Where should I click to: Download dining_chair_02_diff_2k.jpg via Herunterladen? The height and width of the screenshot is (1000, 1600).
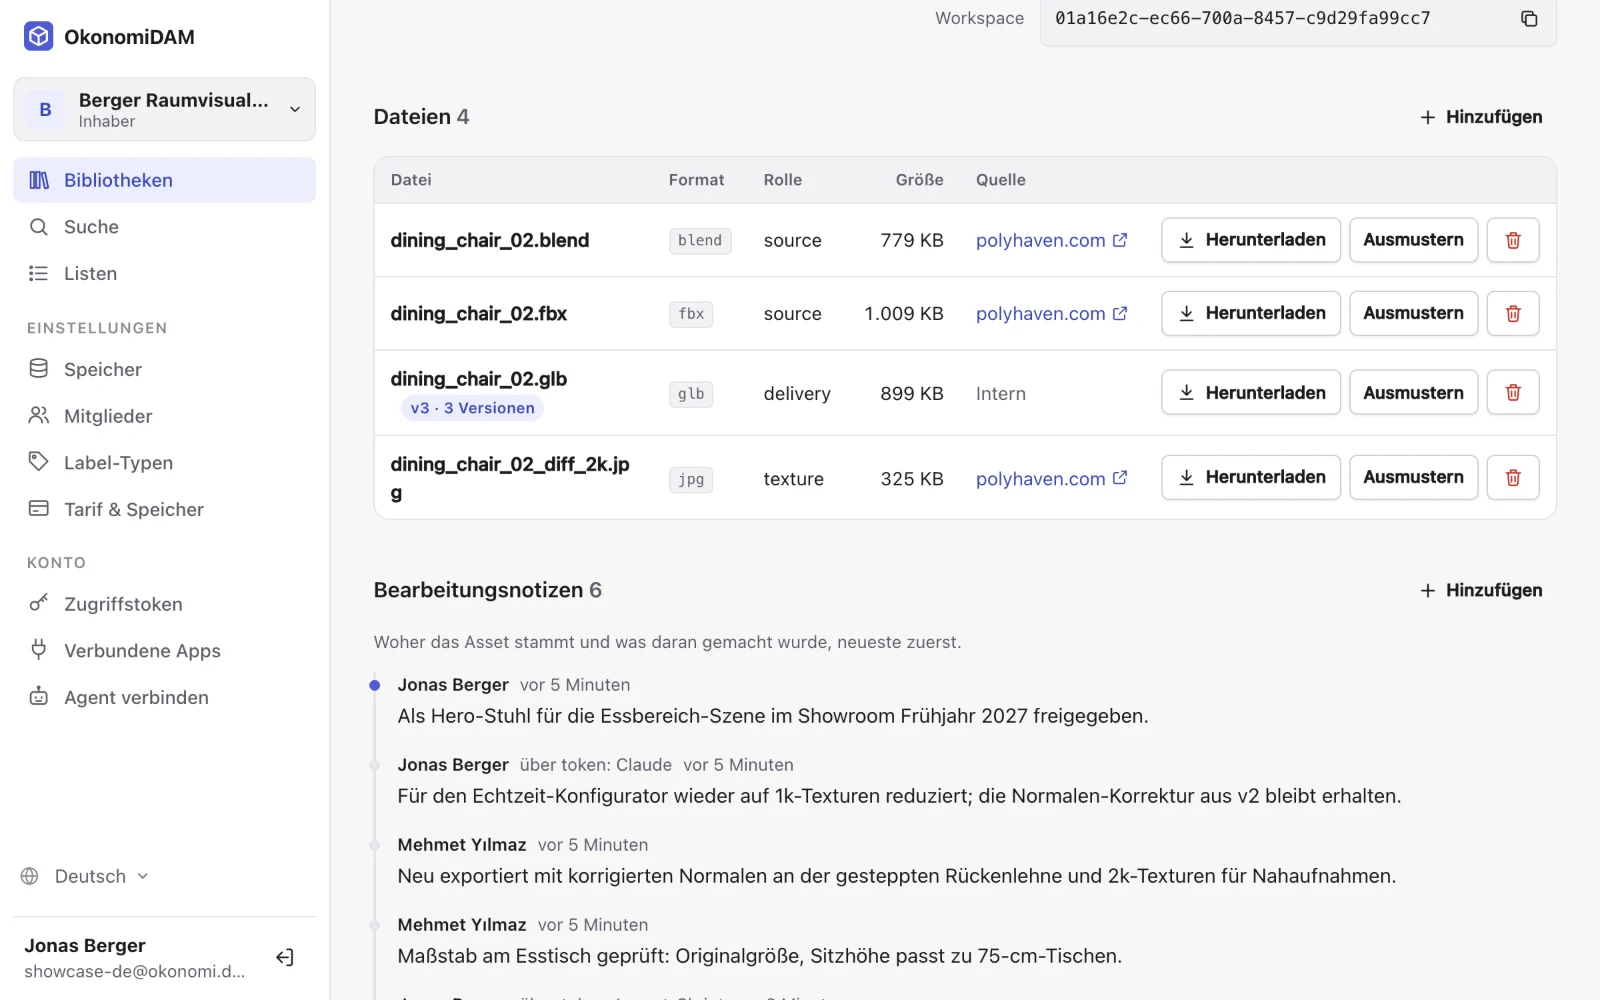[1251, 478]
